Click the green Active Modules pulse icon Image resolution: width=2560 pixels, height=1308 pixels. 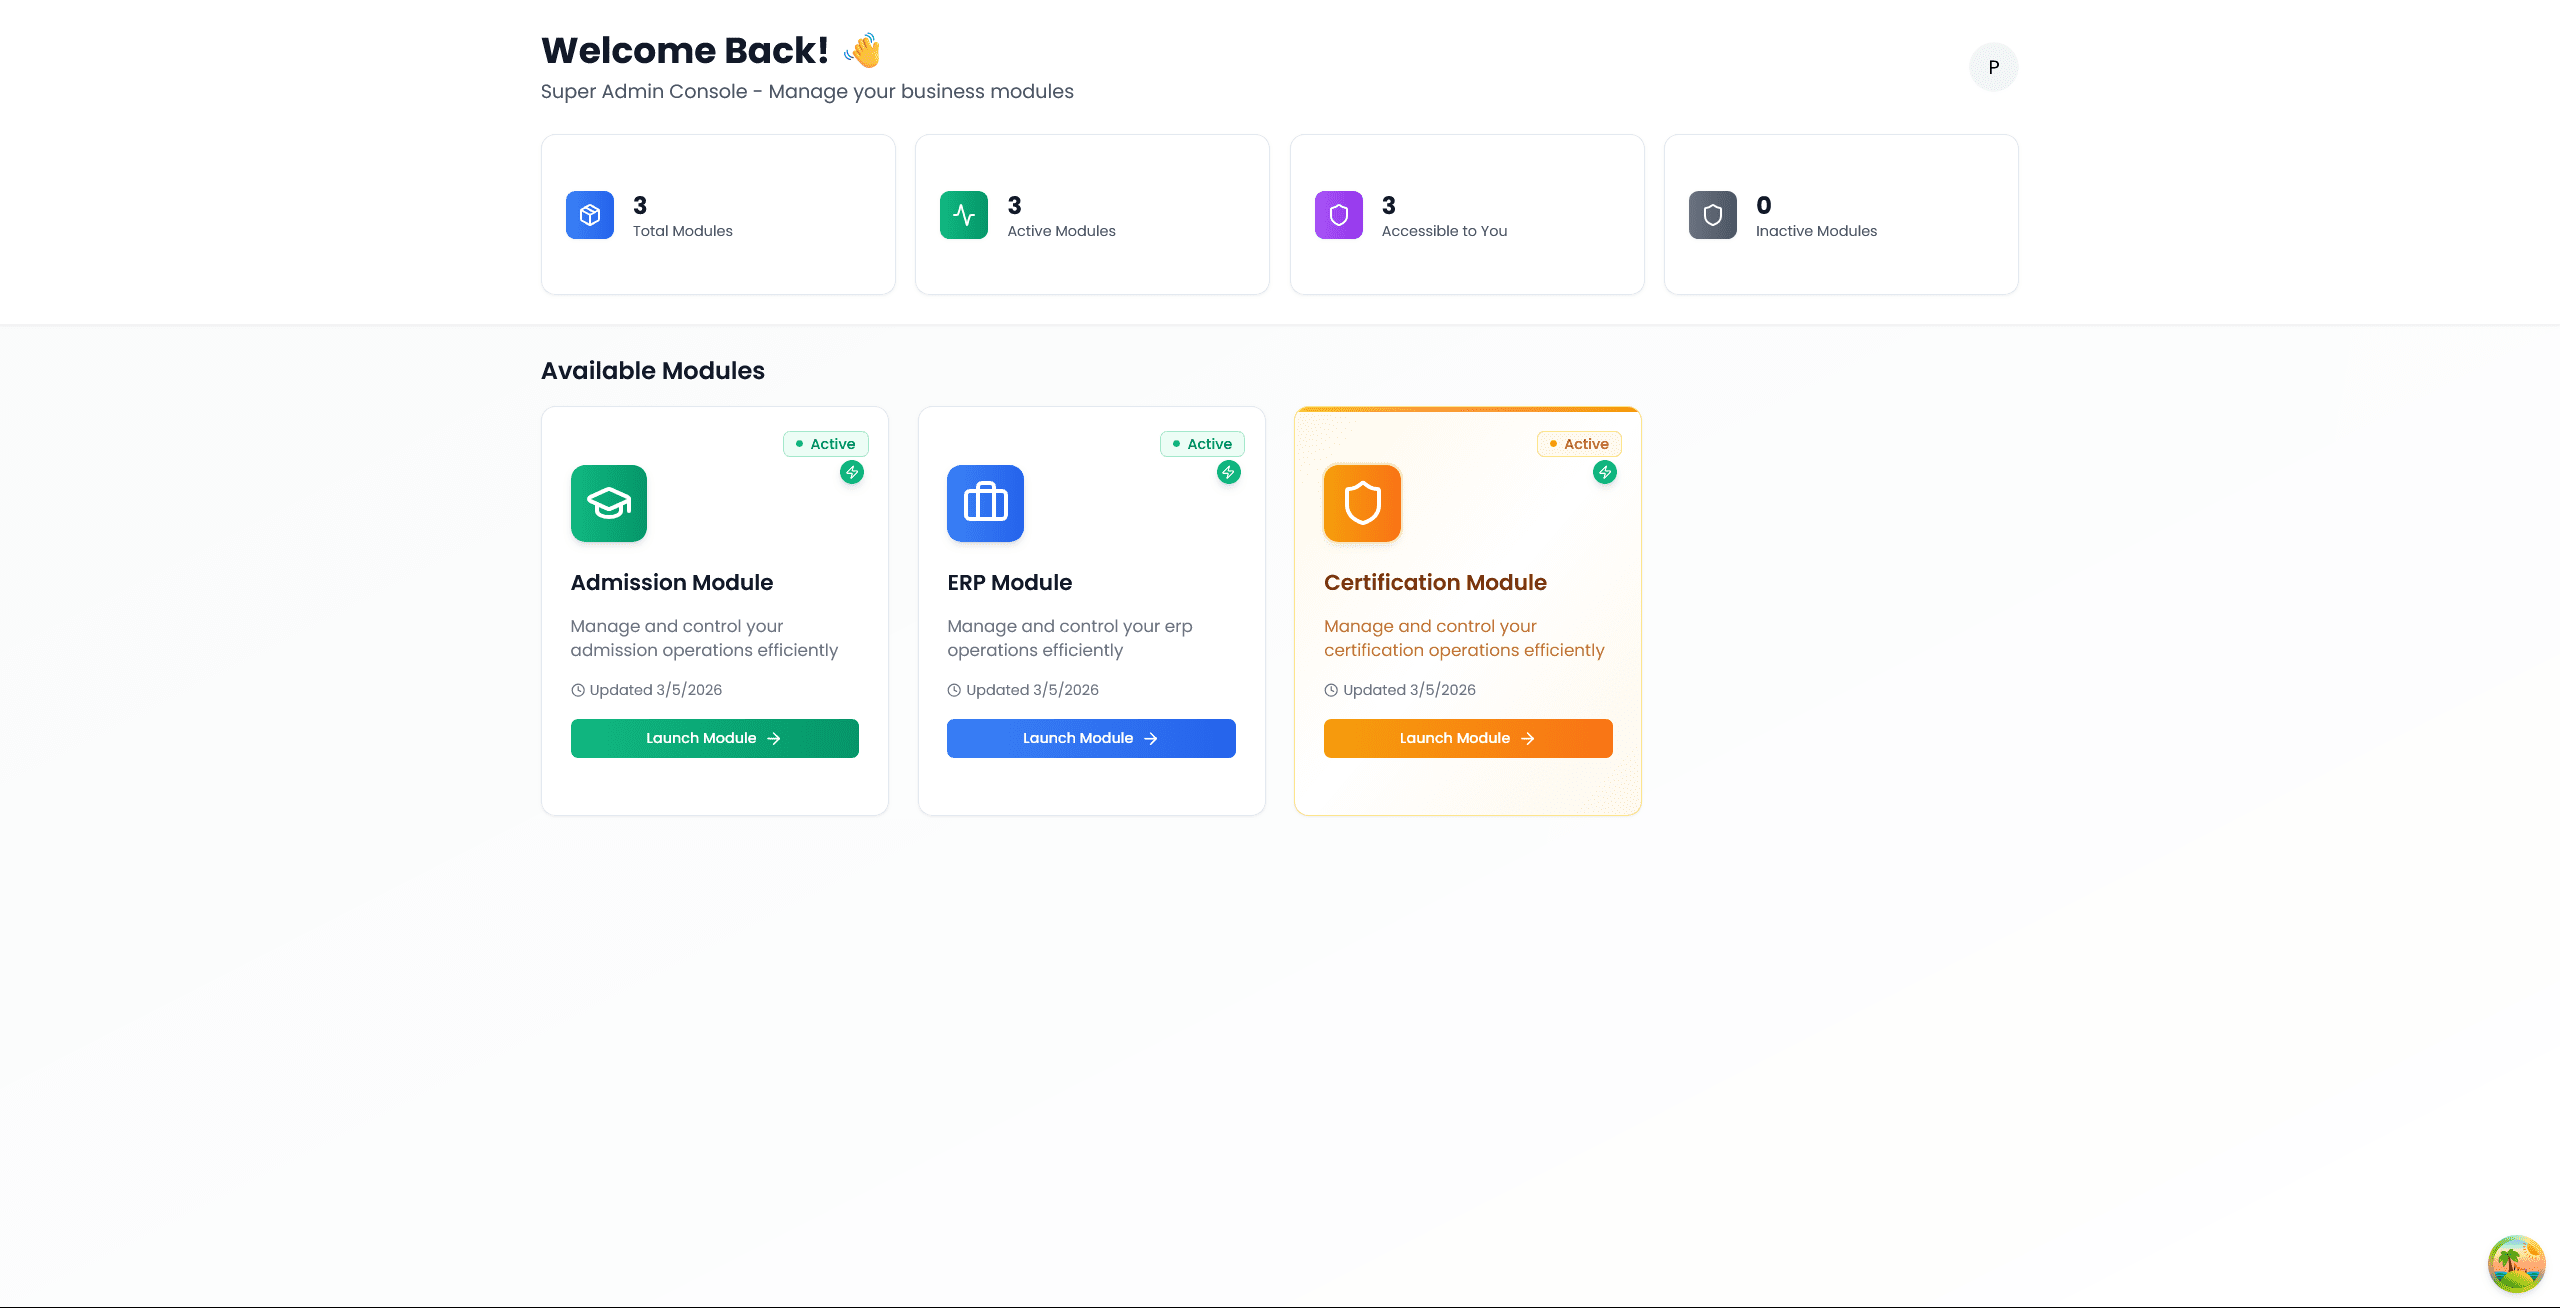pyautogui.click(x=964, y=215)
